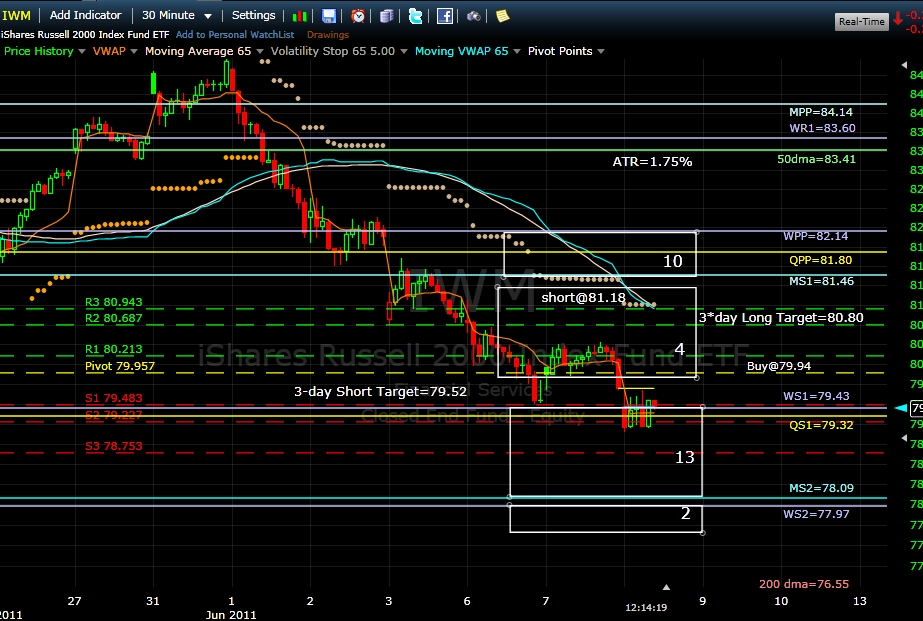Grab the bottom-right handle of box 2

(x=703, y=533)
